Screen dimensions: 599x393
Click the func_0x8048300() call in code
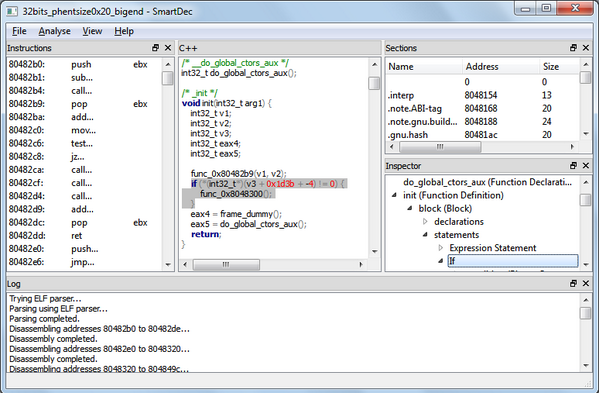(236, 194)
